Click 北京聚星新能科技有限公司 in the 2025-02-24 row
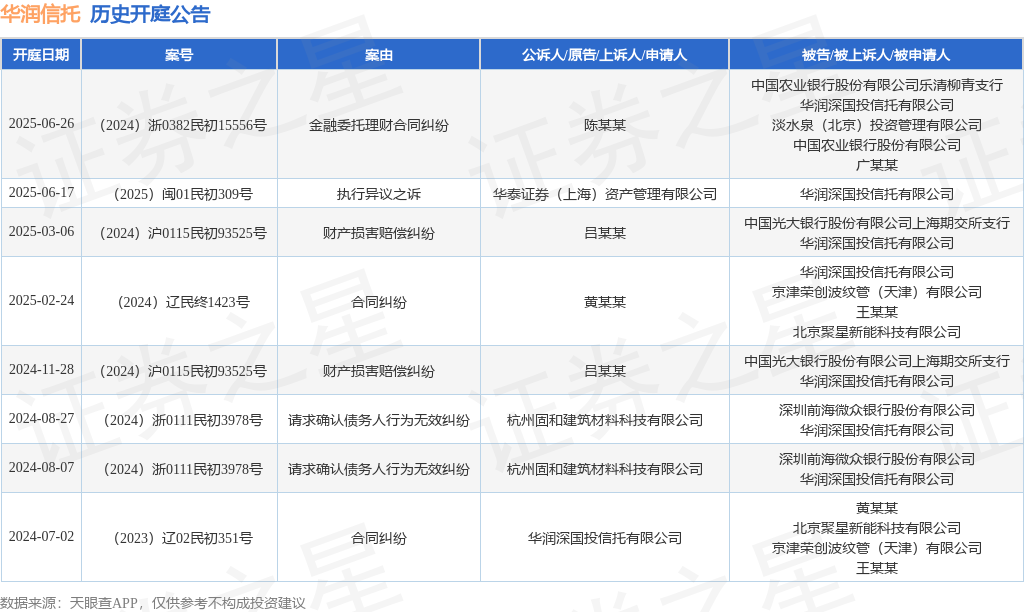 coord(876,332)
